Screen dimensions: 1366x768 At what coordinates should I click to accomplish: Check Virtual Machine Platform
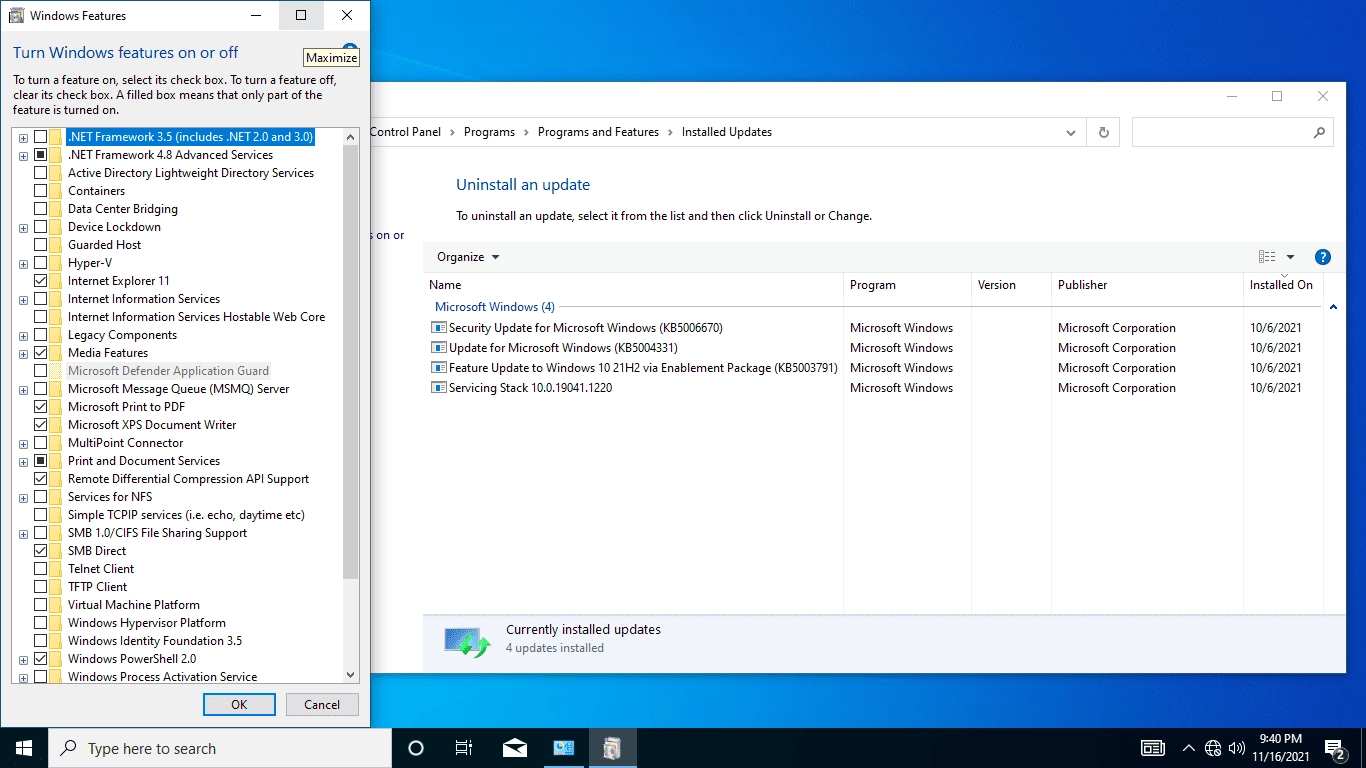coord(40,605)
